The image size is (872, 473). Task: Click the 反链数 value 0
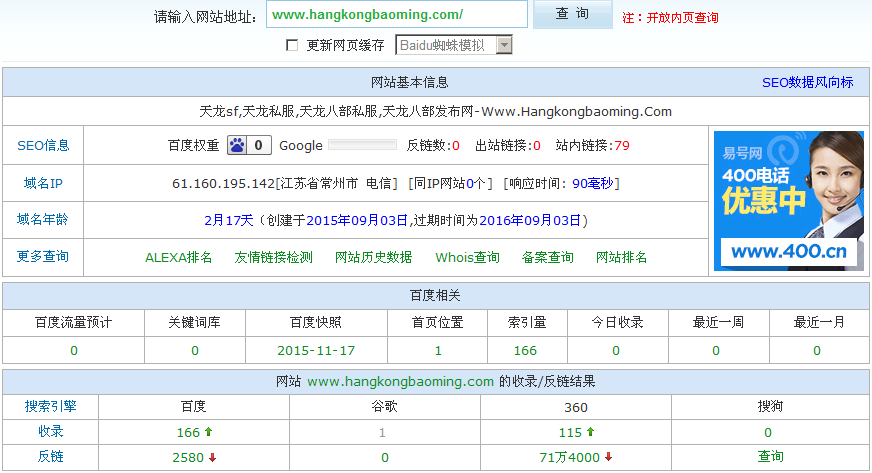point(456,146)
